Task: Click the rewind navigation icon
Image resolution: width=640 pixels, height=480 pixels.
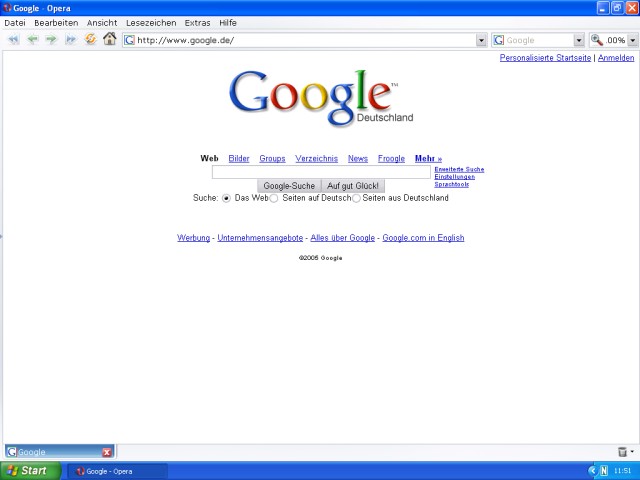Action: coord(13,40)
